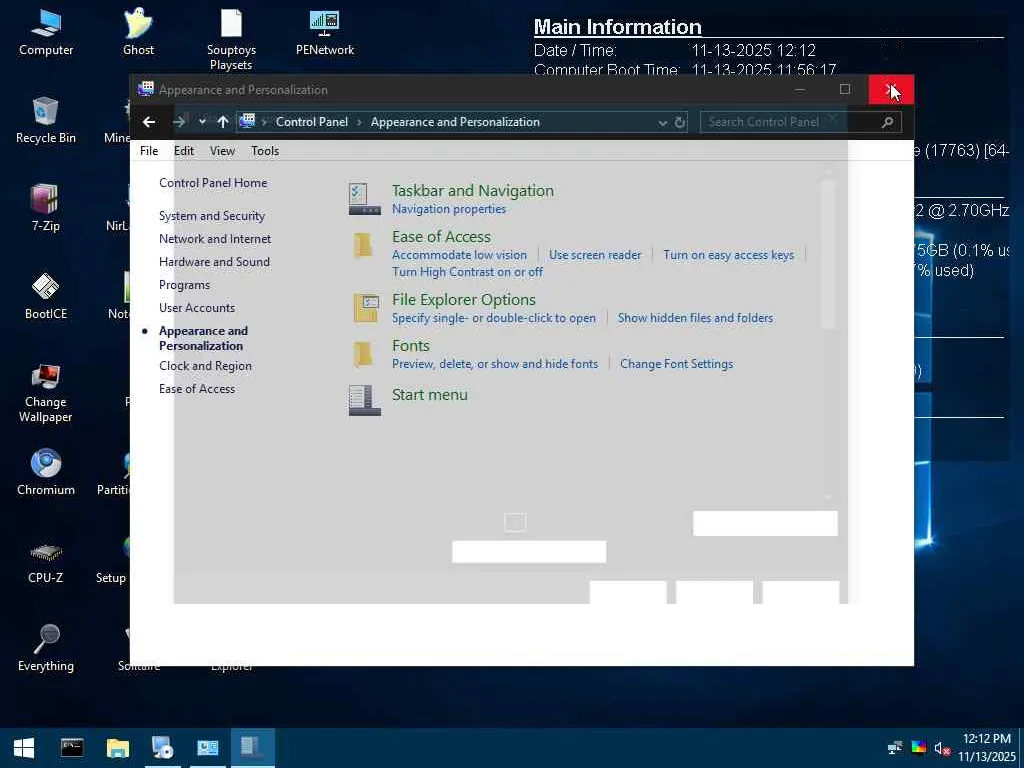Image resolution: width=1024 pixels, height=768 pixels.
Task: Click the Start menu category icon
Action: [x=364, y=400]
